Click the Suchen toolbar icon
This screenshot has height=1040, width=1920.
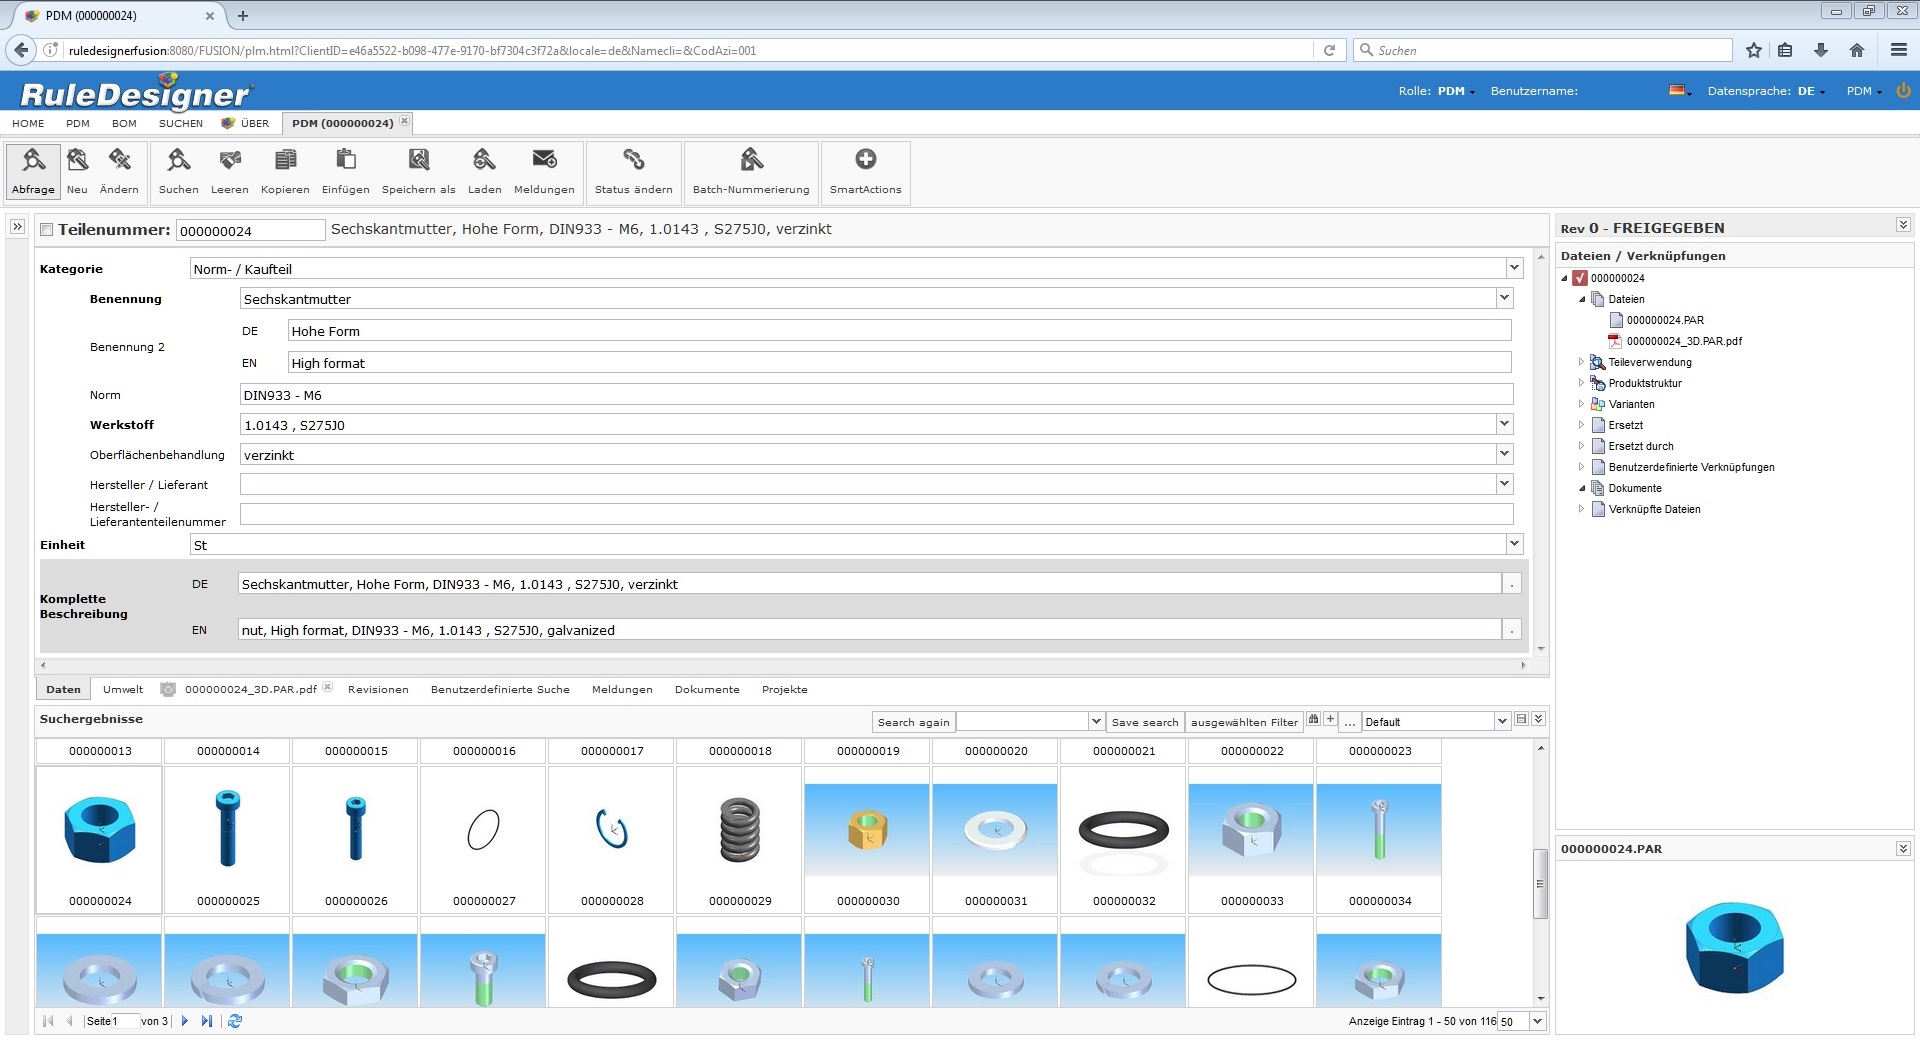(178, 160)
